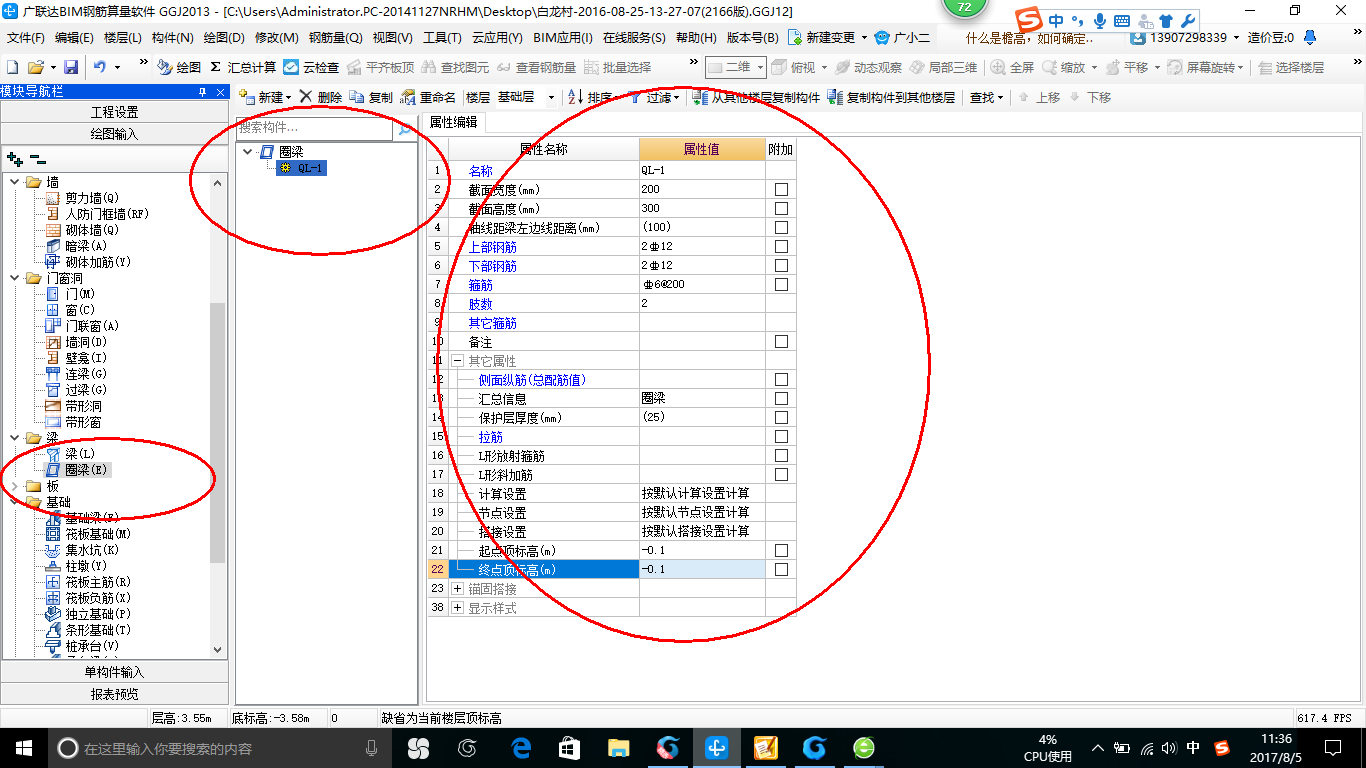
Task: Select 连梁(G) component
Action: [x=76, y=374]
